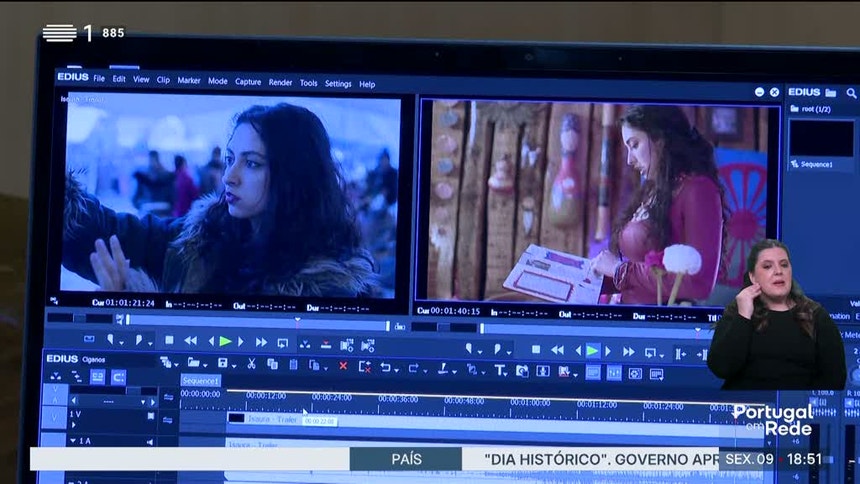Toggle the ripple mode button in timeline

coord(118,377)
